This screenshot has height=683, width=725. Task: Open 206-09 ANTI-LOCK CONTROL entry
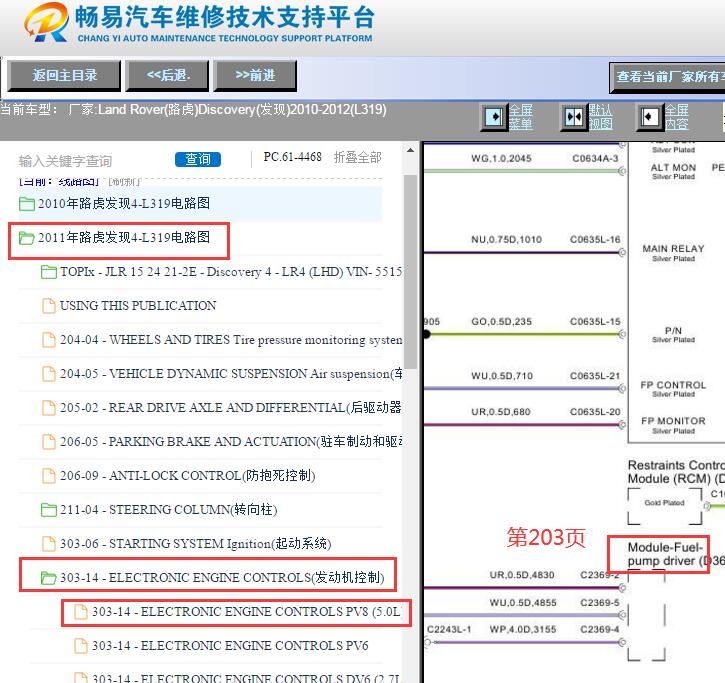(x=188, y=476)
